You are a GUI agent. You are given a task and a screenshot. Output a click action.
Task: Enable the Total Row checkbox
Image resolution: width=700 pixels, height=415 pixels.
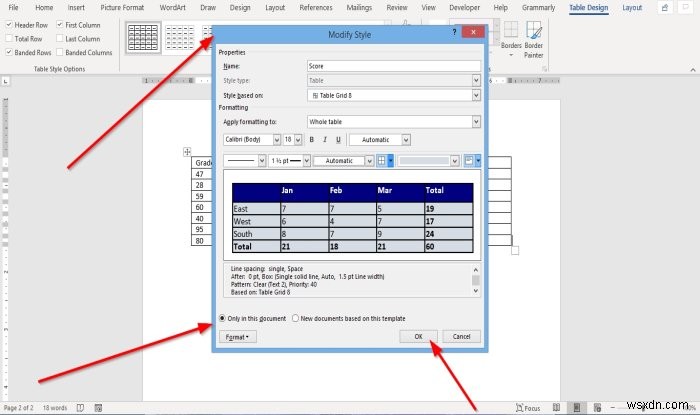point(9,38)
